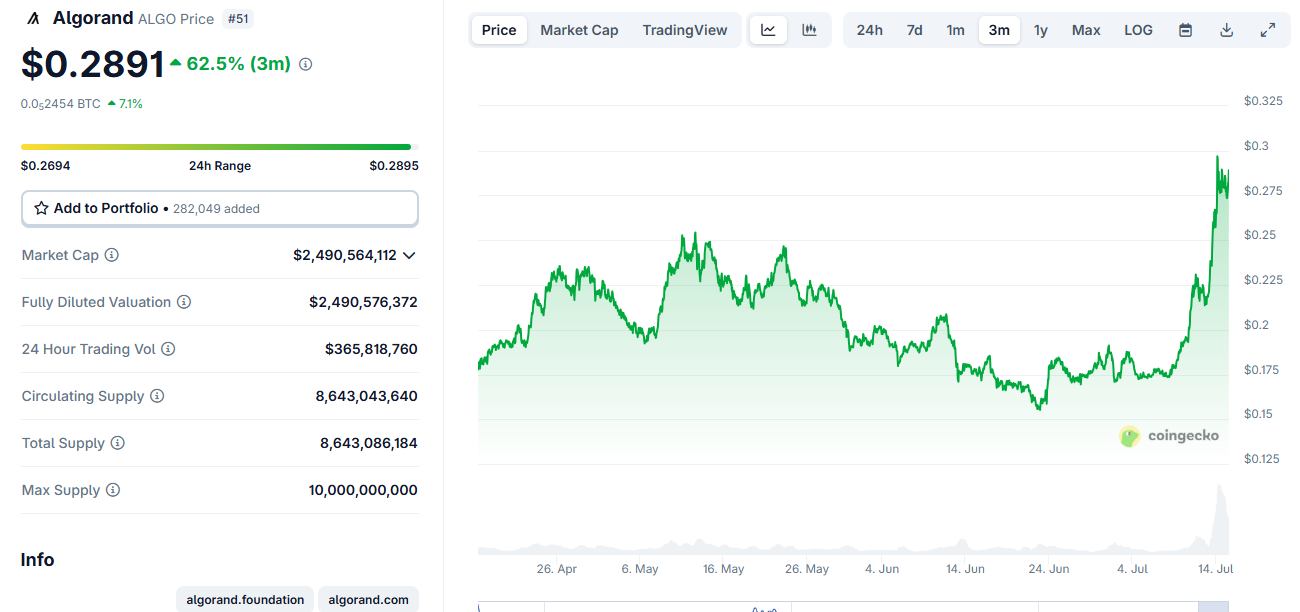Select the line chart icon

768,30
